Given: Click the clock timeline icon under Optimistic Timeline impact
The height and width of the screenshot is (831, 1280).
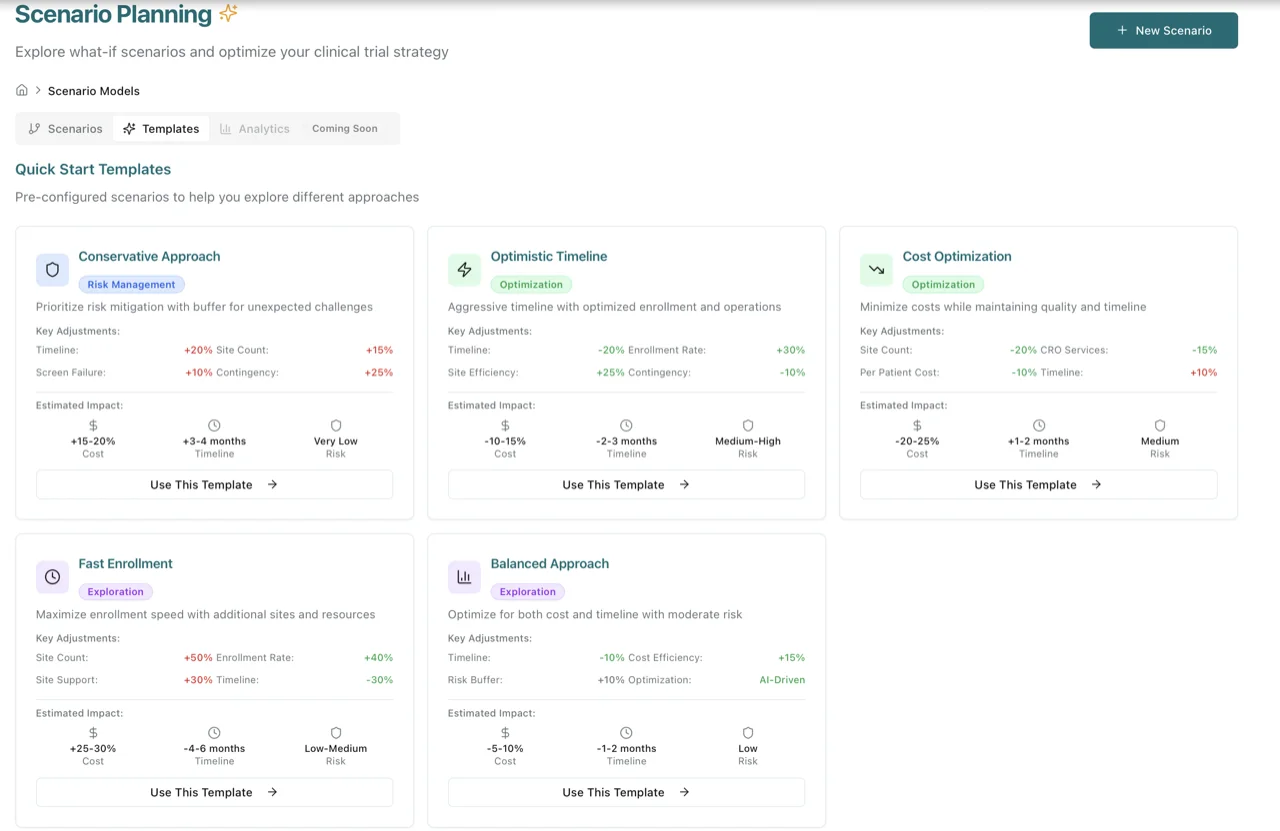Looking at the screenshot, I should [x=626, y=425].
